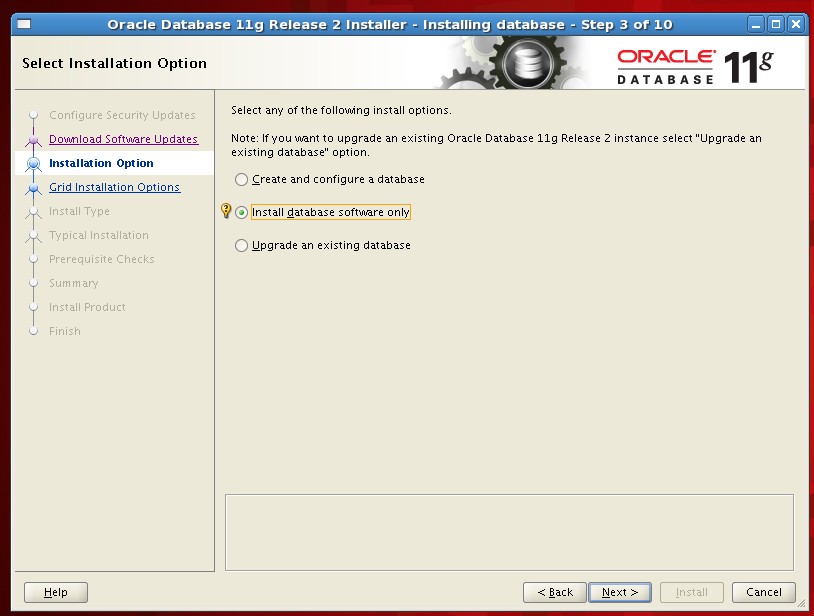Close the Oracle installer window
The height and width of the screenshot is (616, 814).
tap(796, 24)
